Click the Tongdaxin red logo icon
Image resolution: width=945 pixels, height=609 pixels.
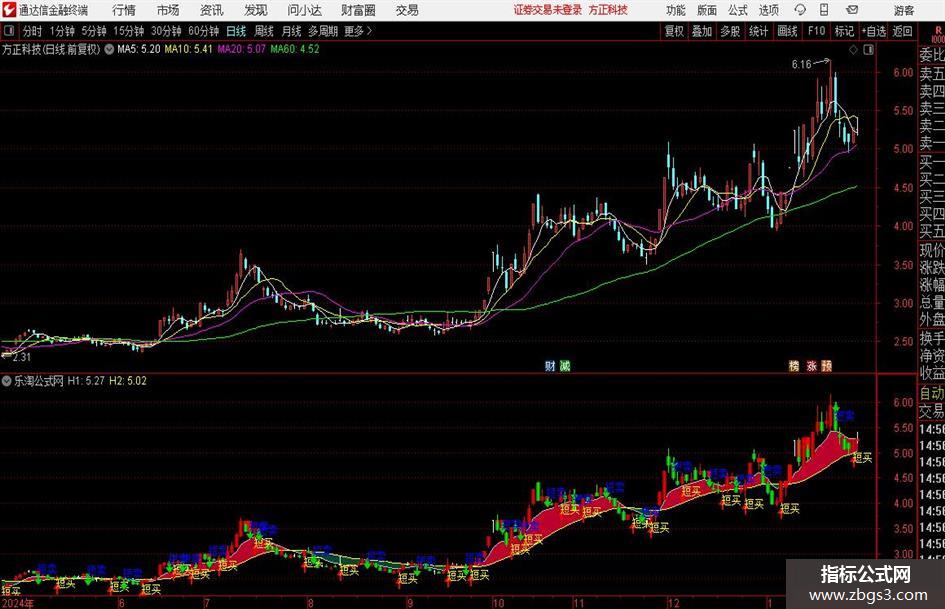tap(9, 10)
